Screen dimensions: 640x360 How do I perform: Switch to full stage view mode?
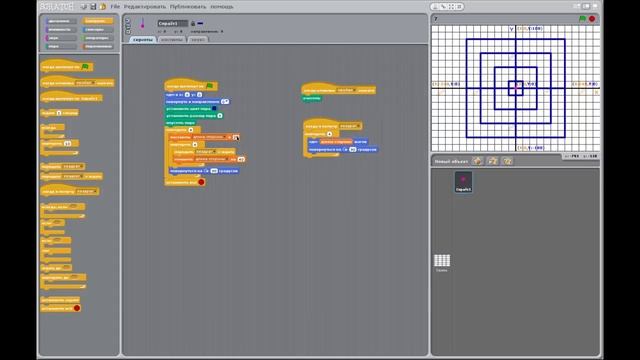tap(586, 7)
